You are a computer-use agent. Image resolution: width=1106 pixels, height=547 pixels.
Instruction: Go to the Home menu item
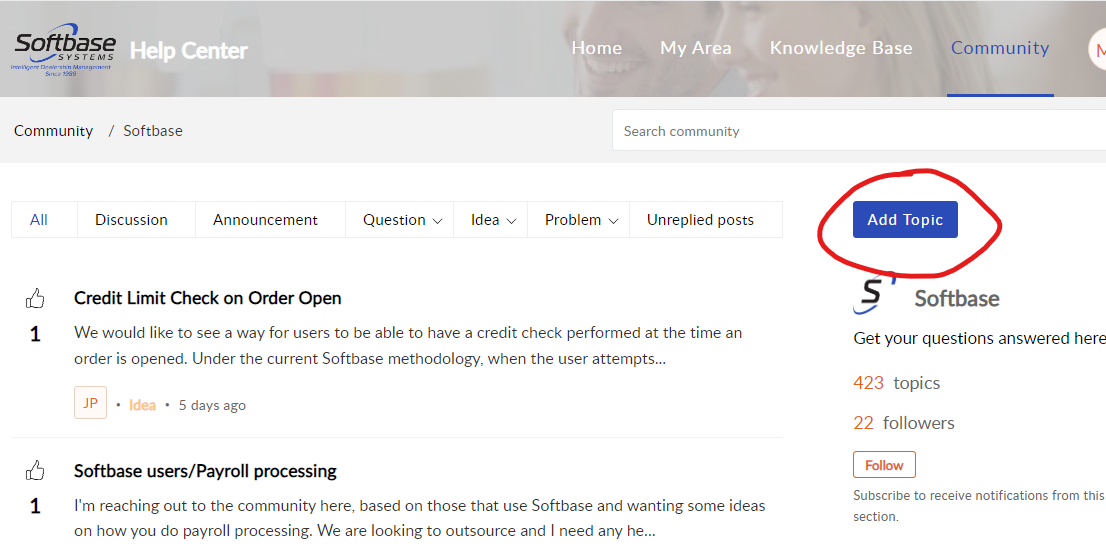[x=597, y=48]
